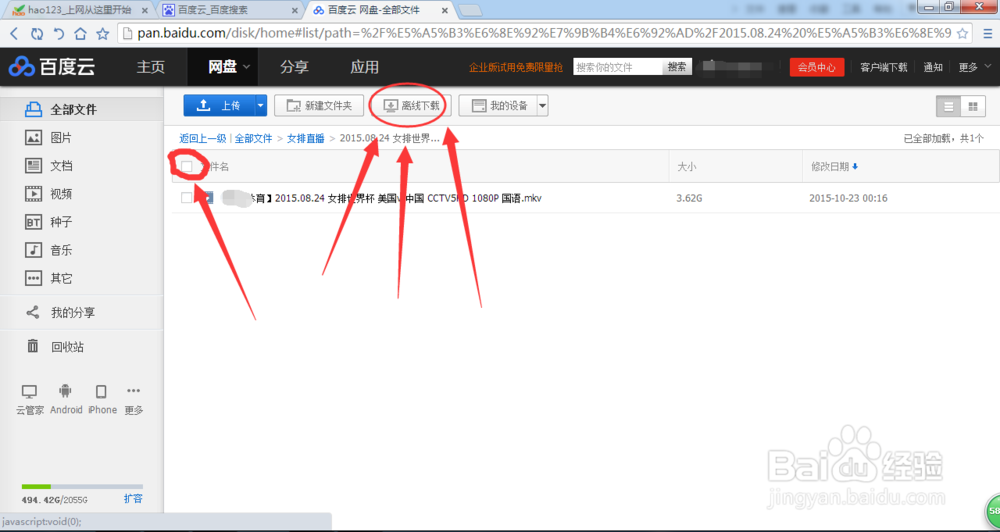Switch to grid thumbnail view icon
Viewport: 1000px width, 532px height.
pos(973,107)
